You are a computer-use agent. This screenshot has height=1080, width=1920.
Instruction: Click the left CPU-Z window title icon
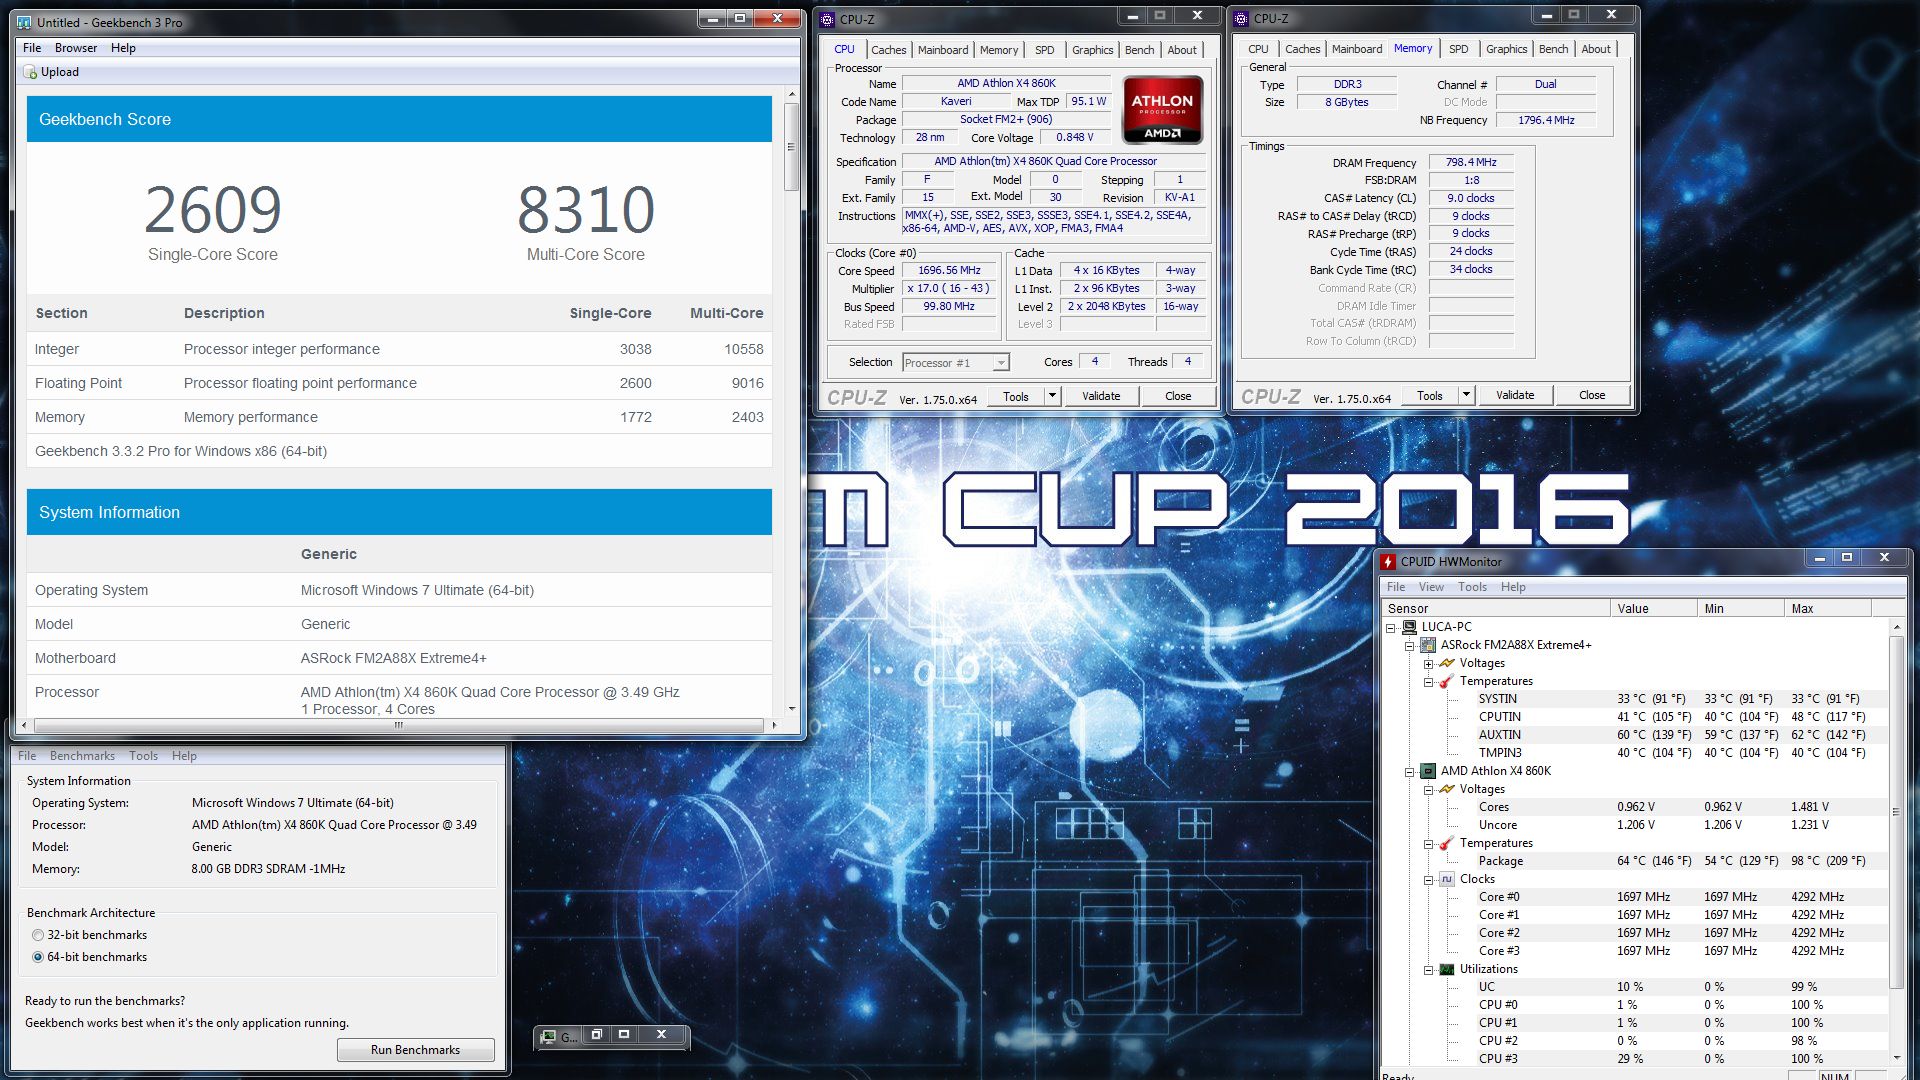point(827,19)
